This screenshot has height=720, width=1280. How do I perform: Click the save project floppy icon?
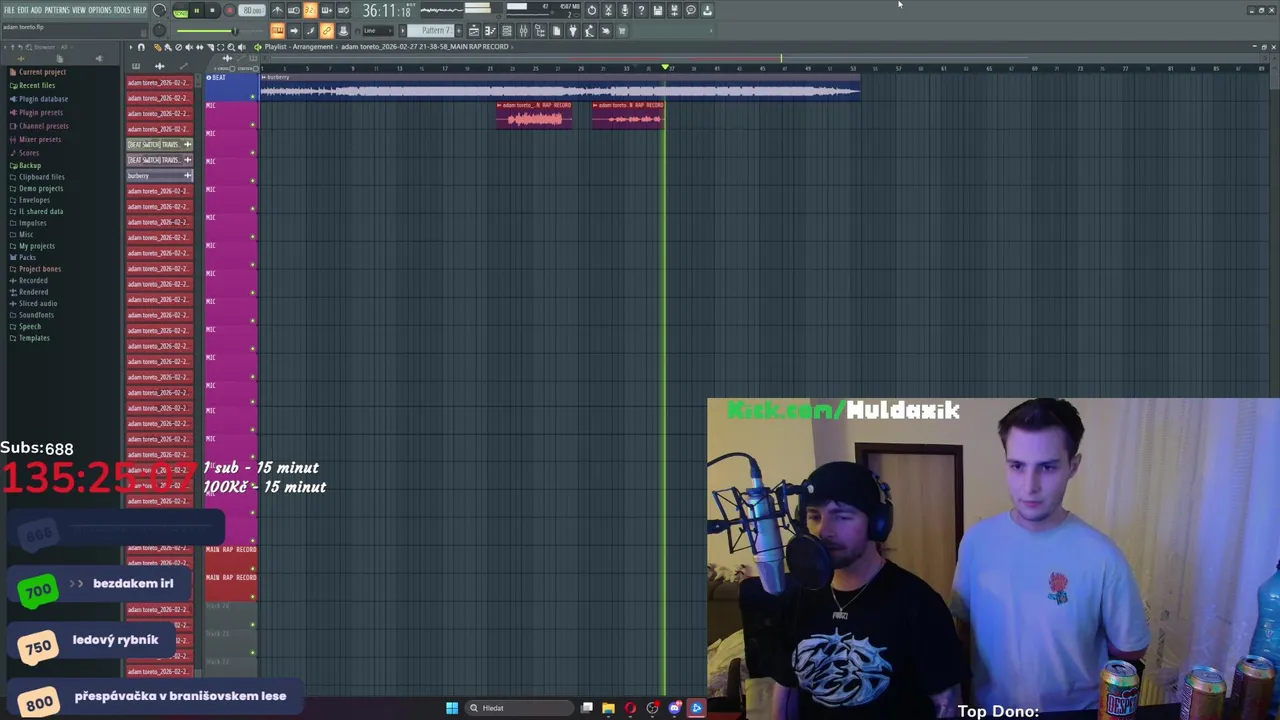tap(658, 11)
